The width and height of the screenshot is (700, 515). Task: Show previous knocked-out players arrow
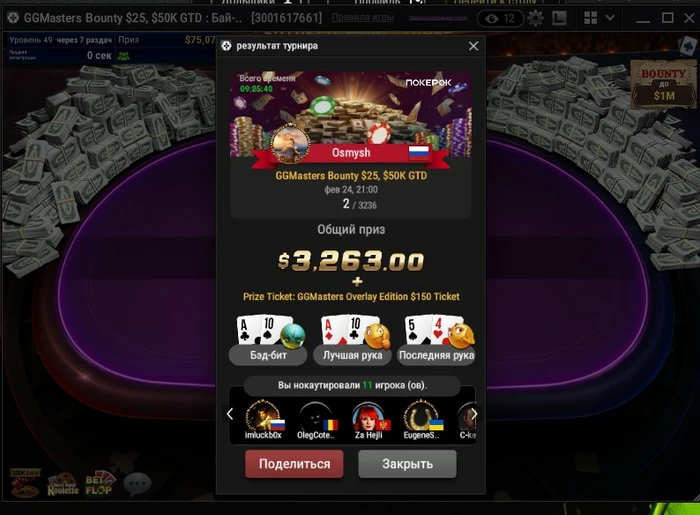tap(229, 414)
